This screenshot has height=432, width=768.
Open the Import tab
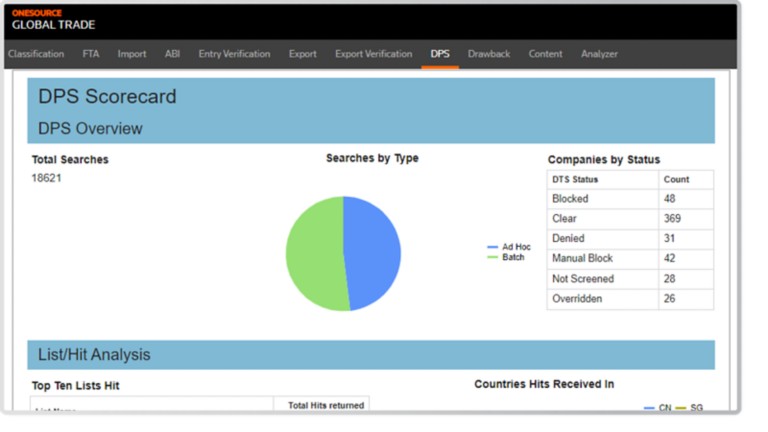[132, 54]
